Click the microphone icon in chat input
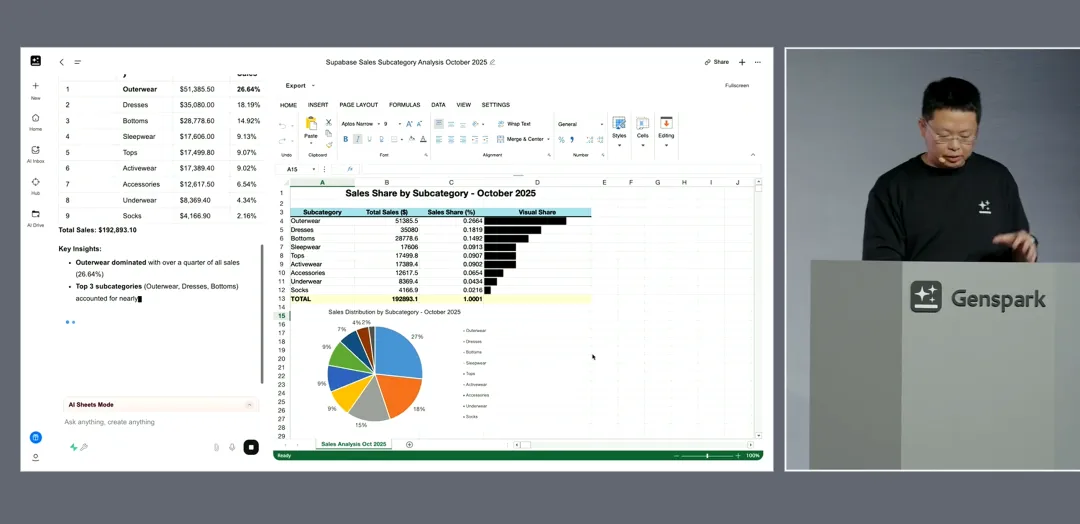The height and width of the screenshot is (524, 1080). point(232,447)
